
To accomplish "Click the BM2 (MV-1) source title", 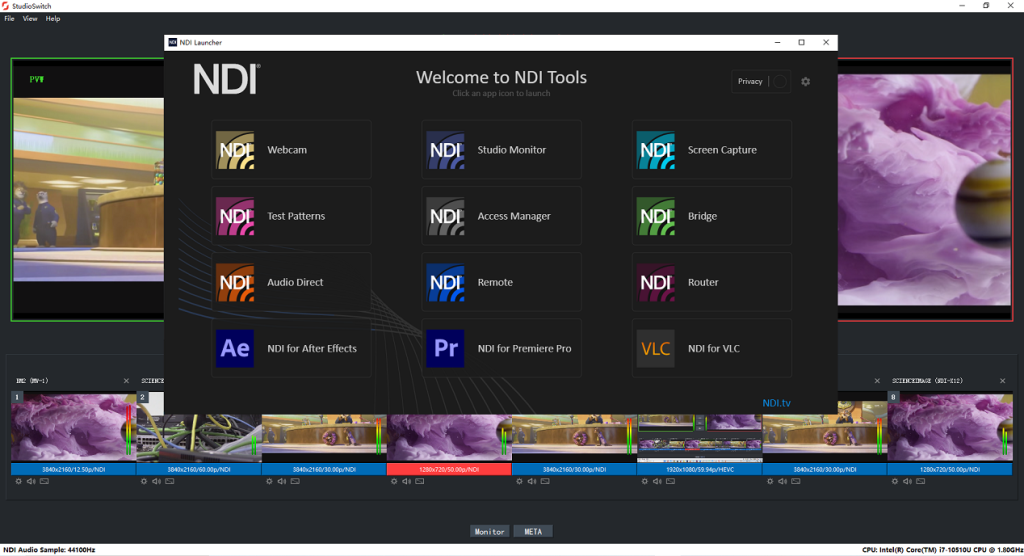I will [x=32, y=381].
